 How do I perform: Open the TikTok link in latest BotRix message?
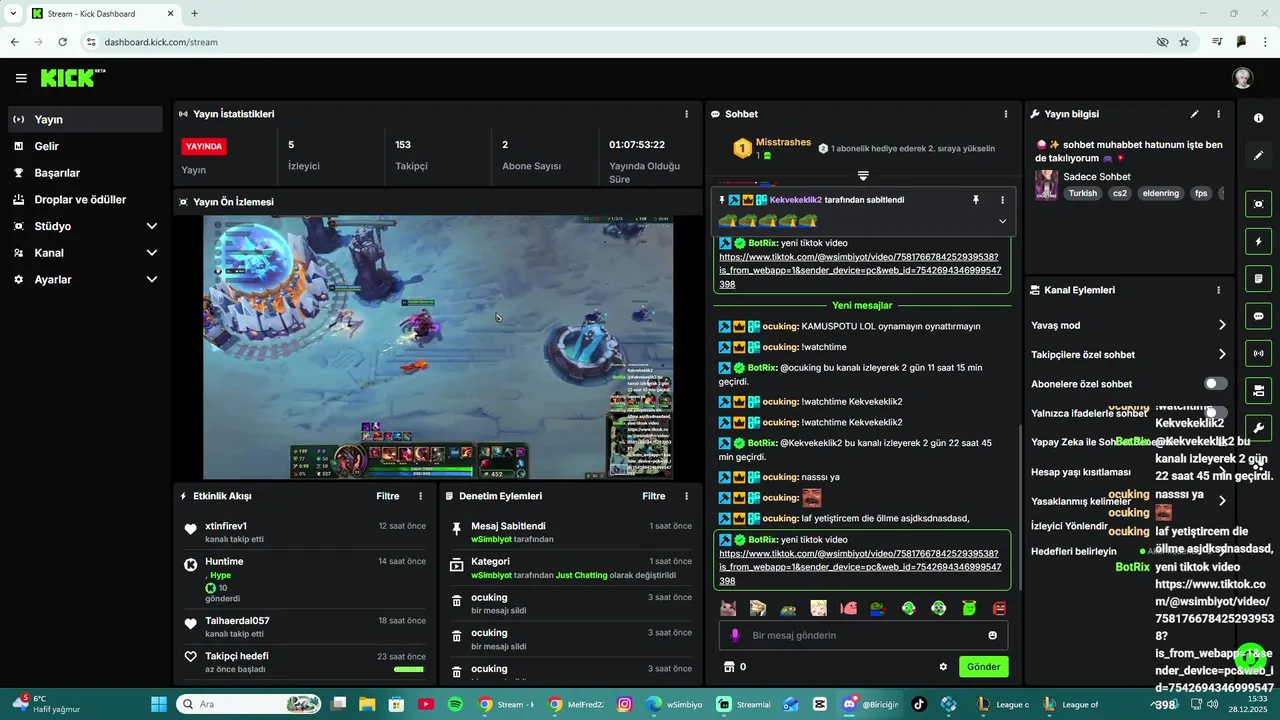[x=860, y=567]
